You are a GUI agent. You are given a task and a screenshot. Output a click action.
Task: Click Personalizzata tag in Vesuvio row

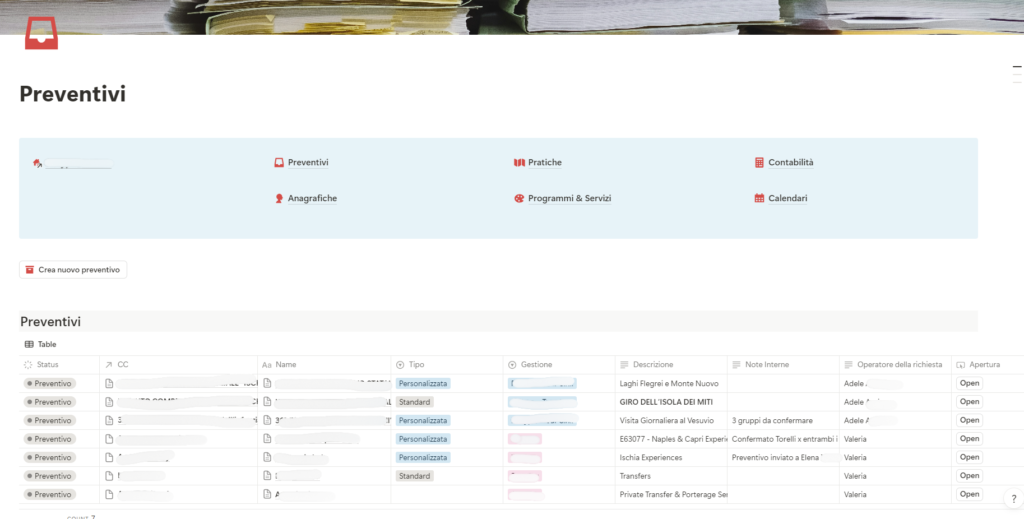tap(423, 420)
